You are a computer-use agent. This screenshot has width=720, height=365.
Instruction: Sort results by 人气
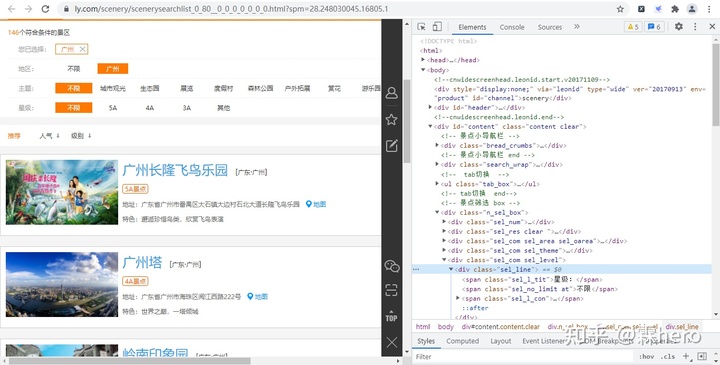click(x=50, y=136)
